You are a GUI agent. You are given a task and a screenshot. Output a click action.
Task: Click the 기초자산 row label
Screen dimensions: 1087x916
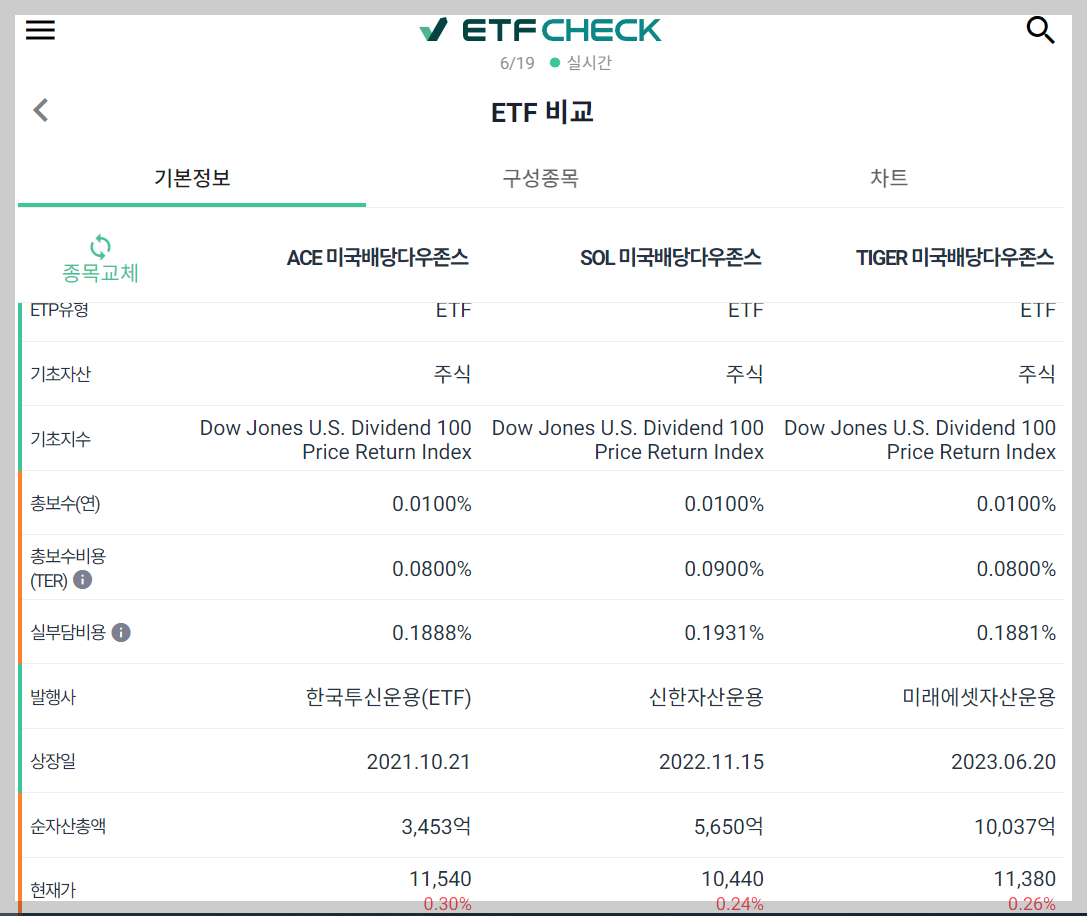click(x=60, y=374)
